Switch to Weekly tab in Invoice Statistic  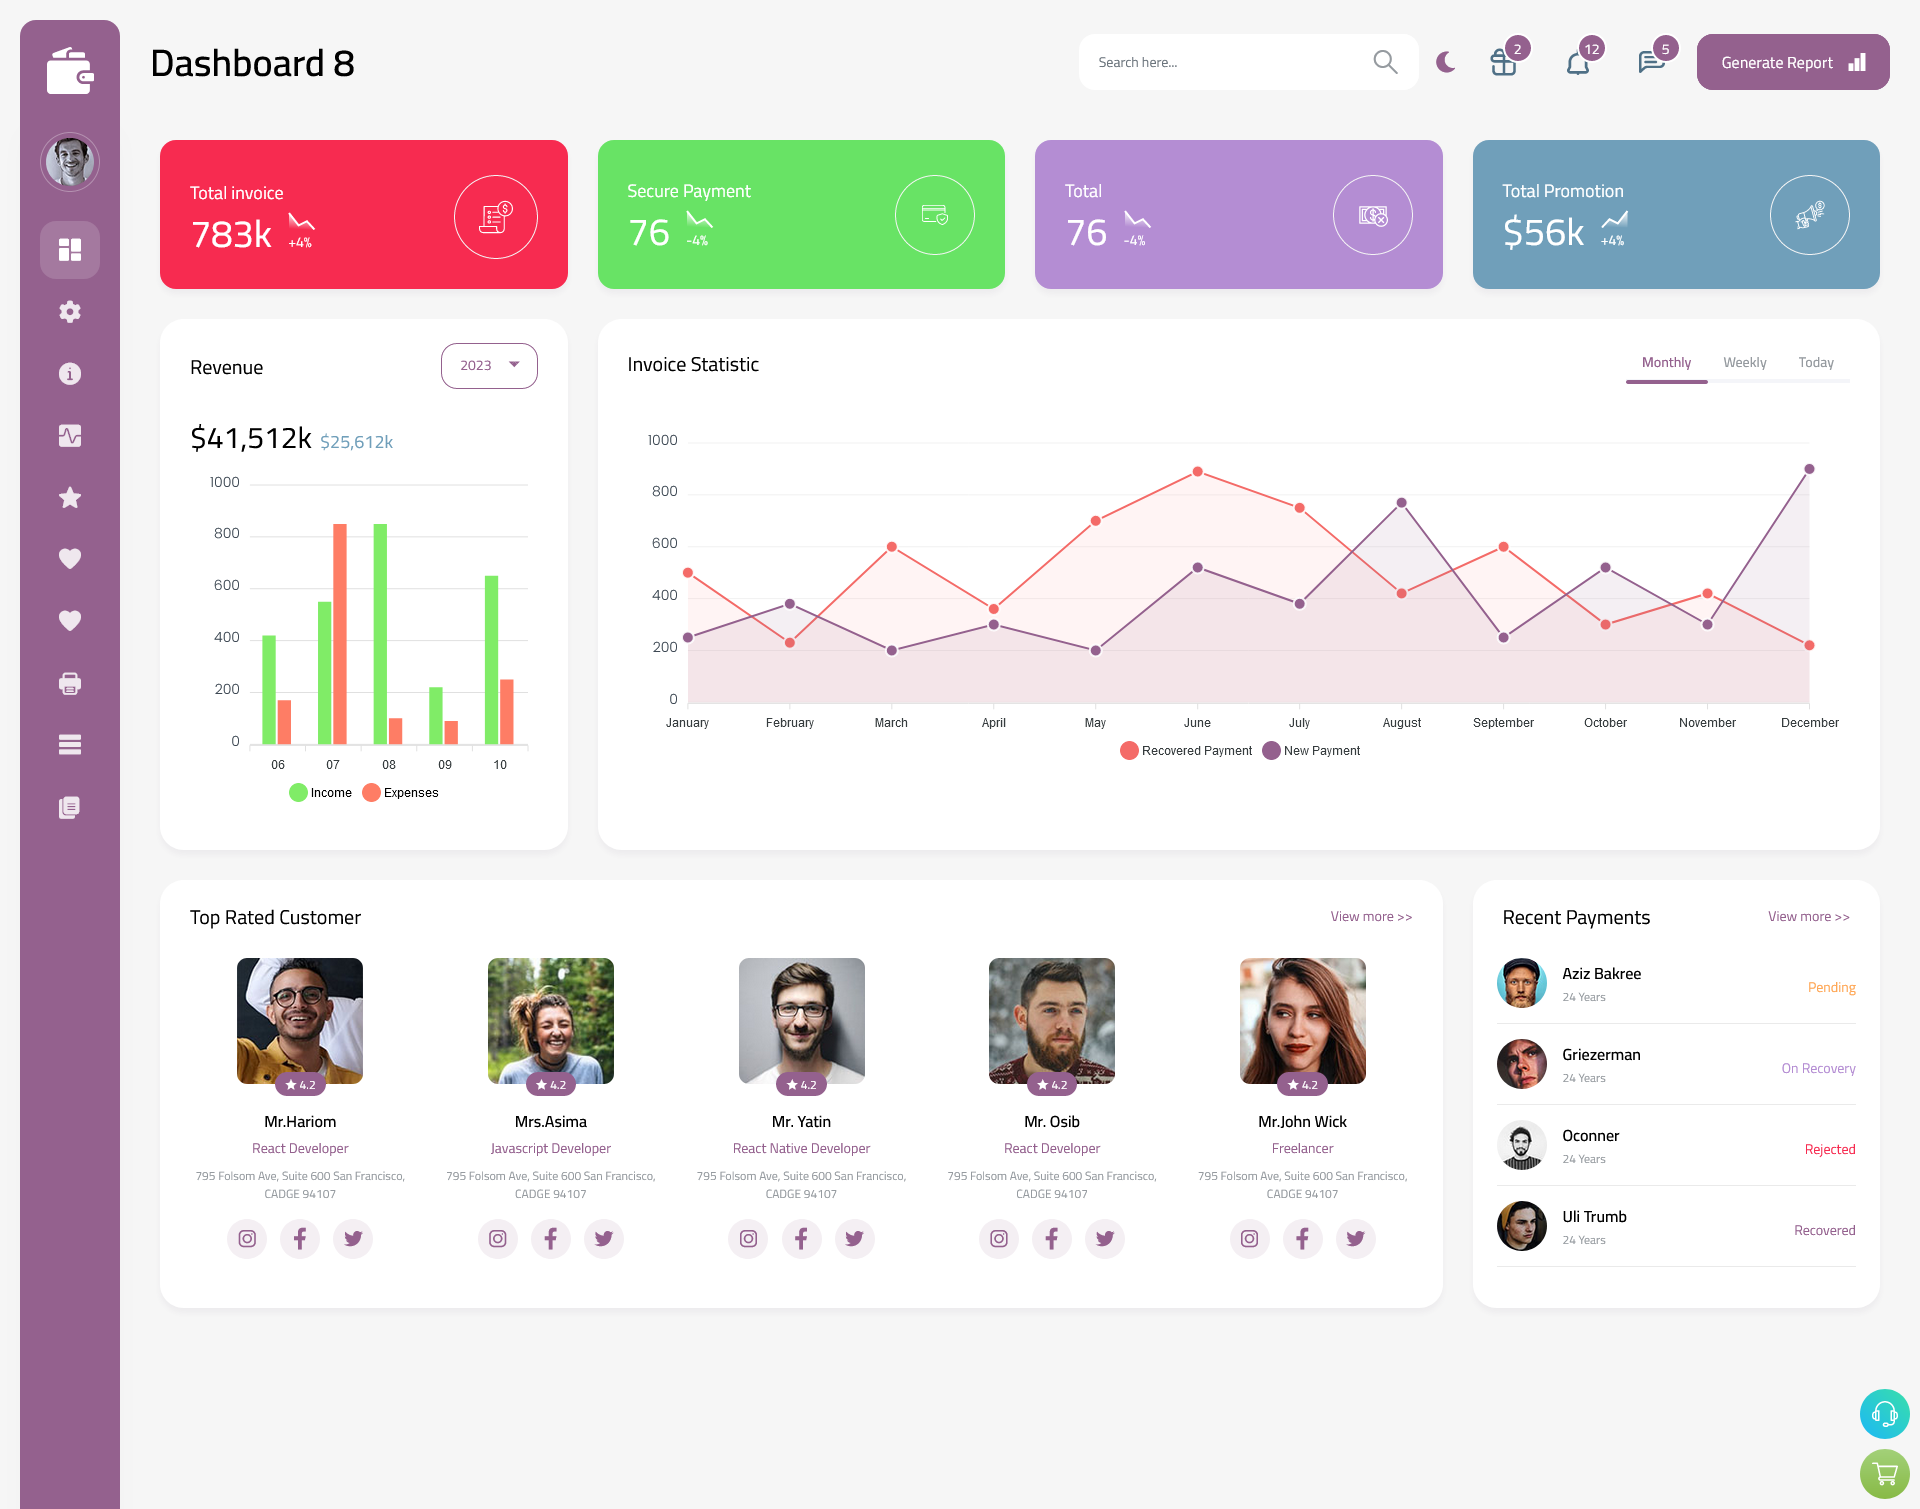coord(1744,362)
